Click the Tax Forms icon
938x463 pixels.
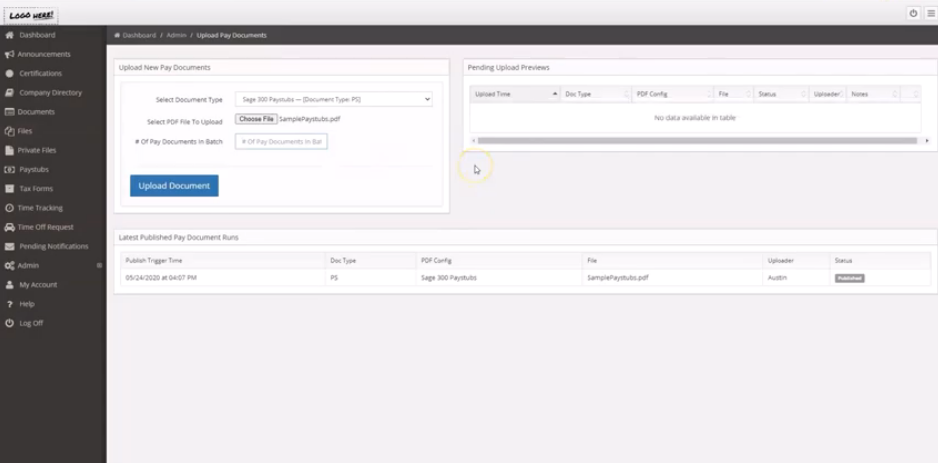9,188
